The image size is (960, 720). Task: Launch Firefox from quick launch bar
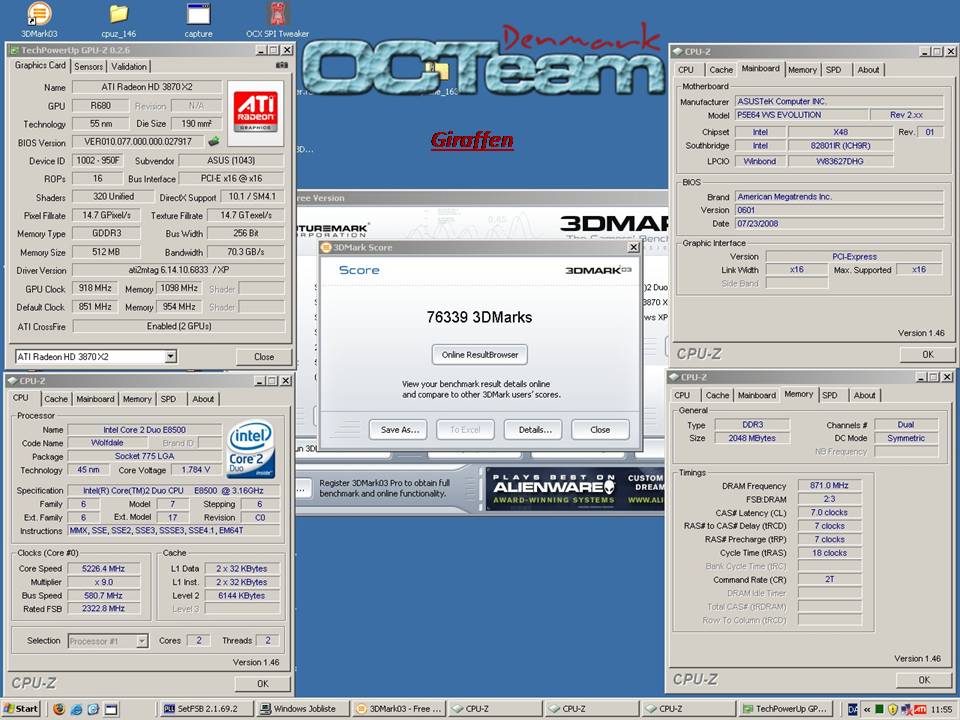59,709
